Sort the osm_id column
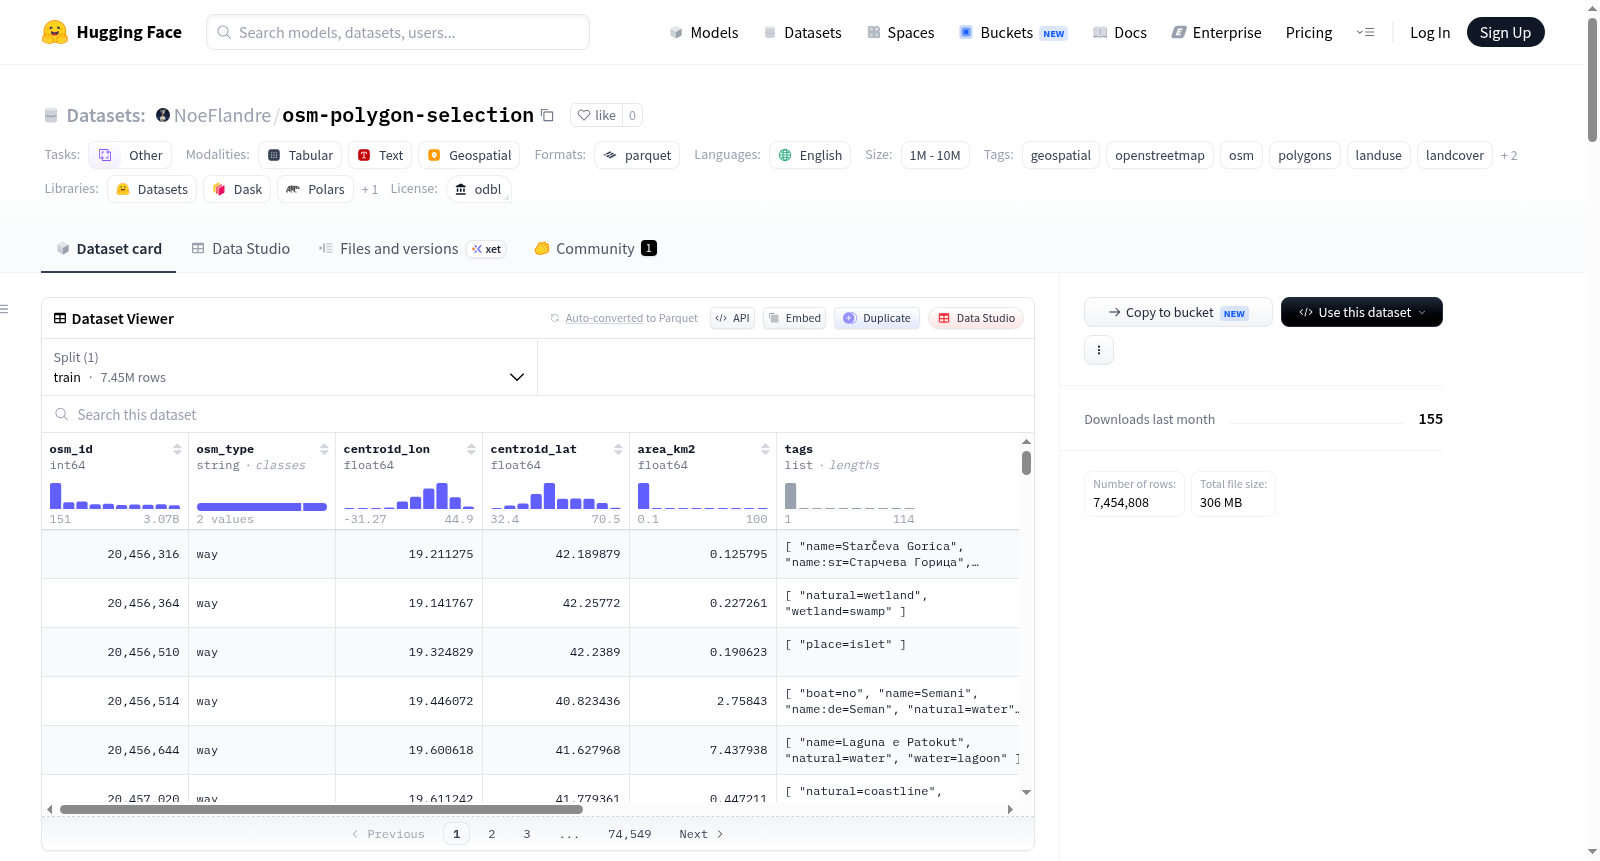 pyautogui.click(x=177, y=449)
